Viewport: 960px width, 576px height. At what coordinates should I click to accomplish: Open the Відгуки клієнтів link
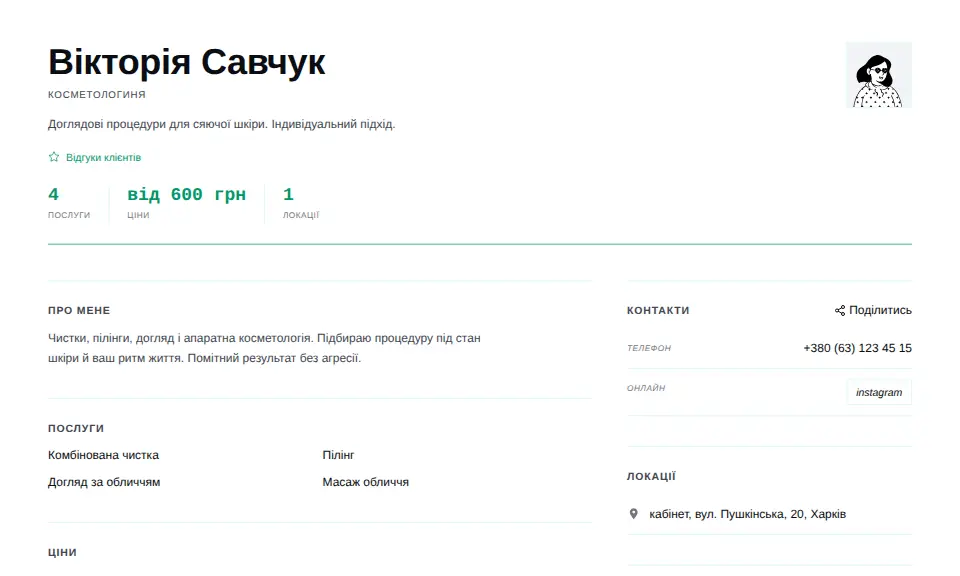103,157
